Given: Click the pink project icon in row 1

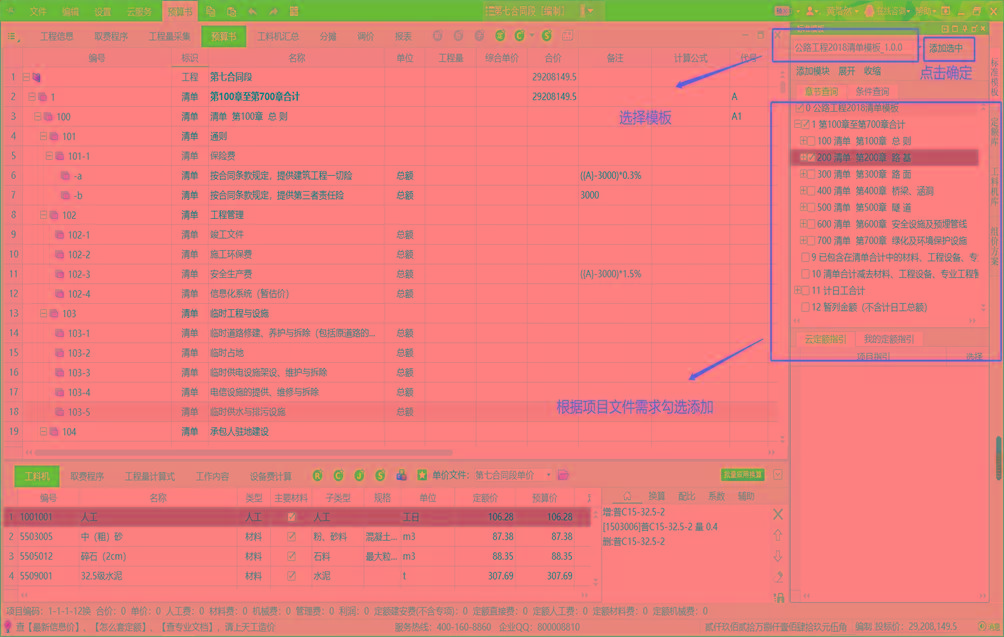Looking at the screenshot, I should pos(36,77).
